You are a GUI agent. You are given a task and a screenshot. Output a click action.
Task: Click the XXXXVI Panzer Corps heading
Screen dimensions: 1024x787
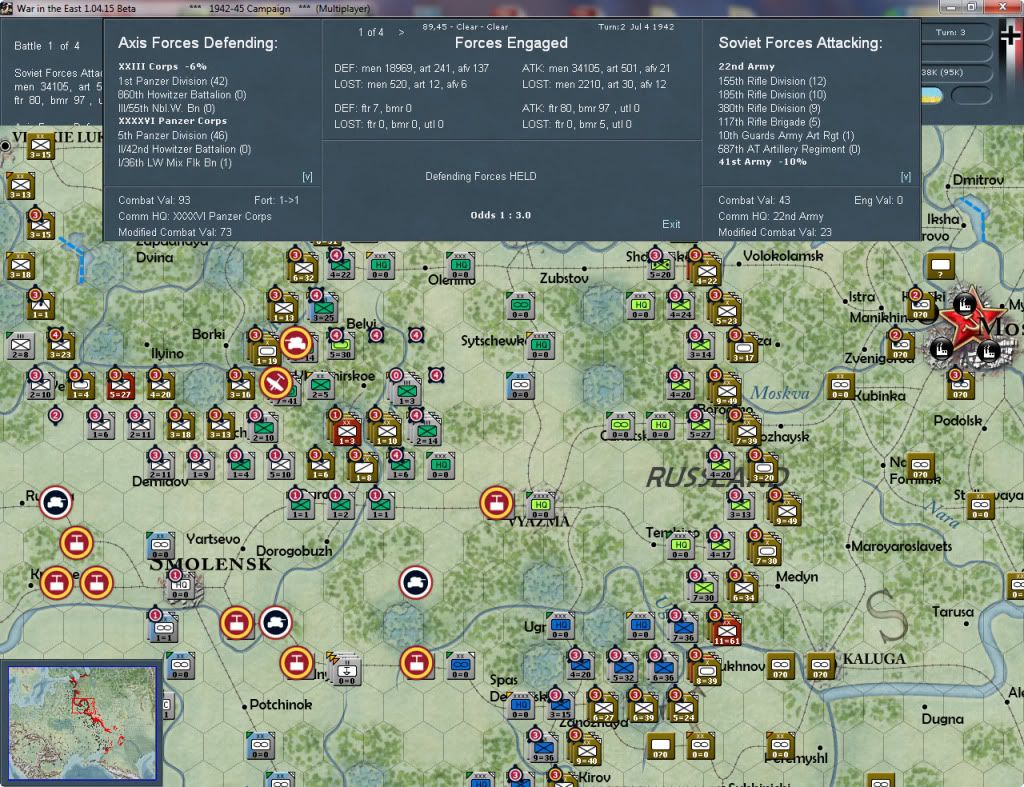[172, 121]
